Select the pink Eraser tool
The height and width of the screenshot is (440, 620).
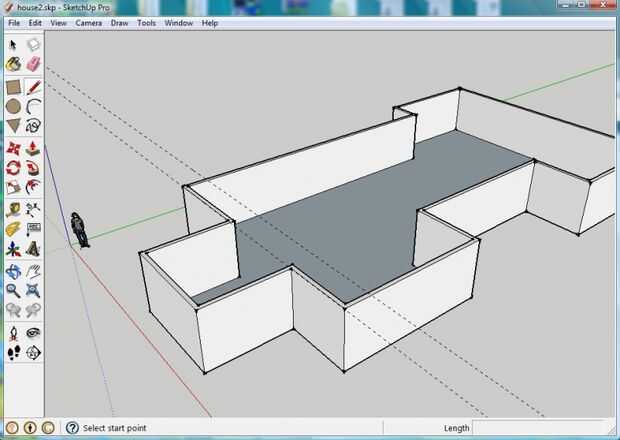pyautogui.click(x=33, y=64)
